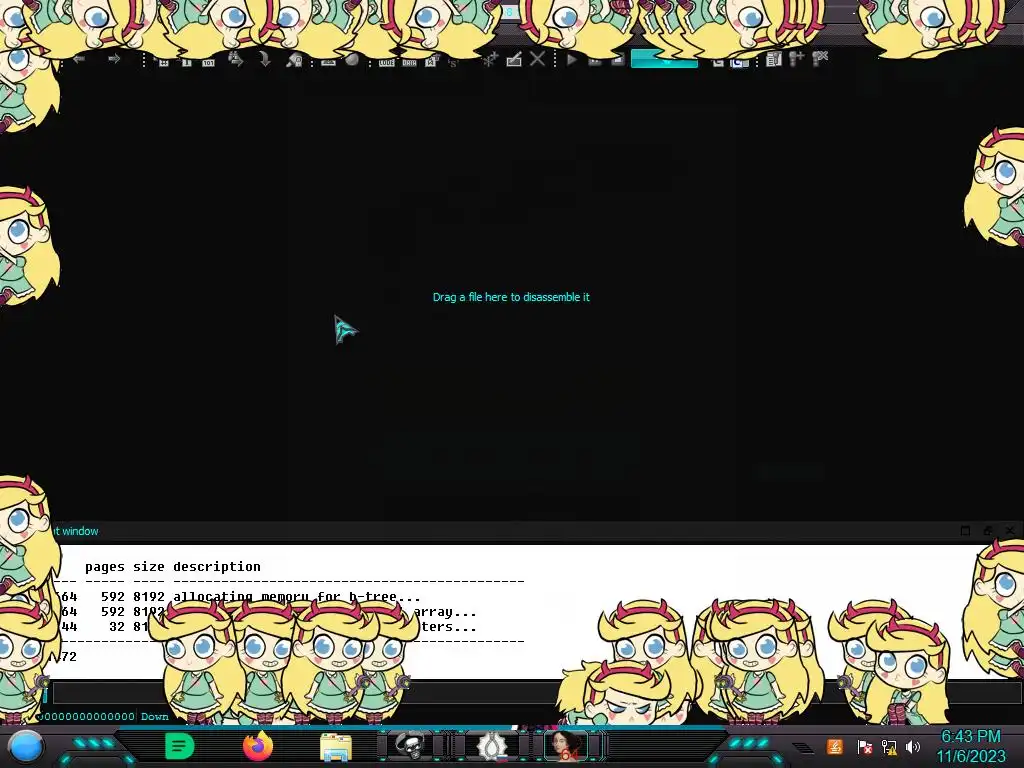
Task: Click the skull icon on taskbar
Action: tap(410, 746)
